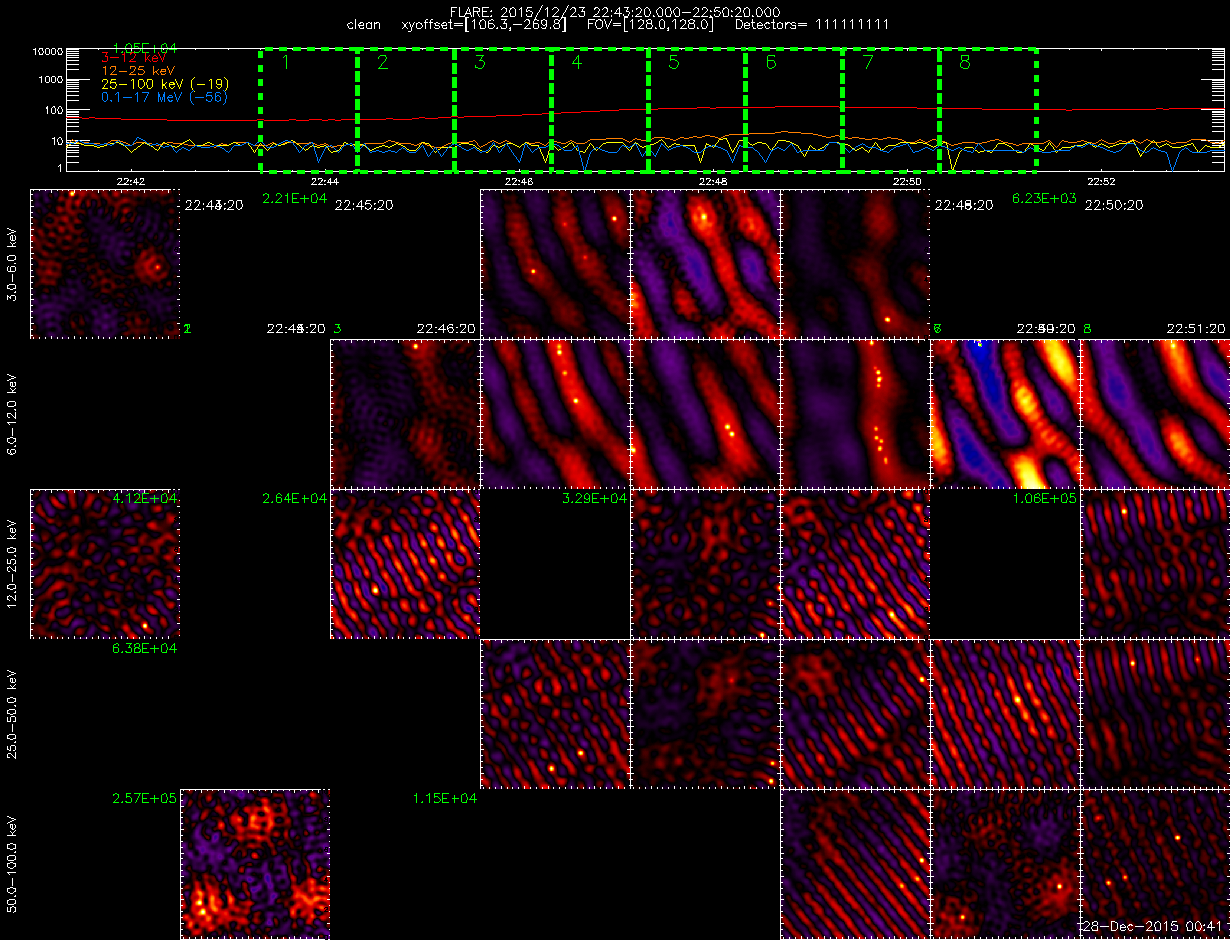This screenshot has width=1230, height=940.
Task: Click the green 1.06E+05 value
Action: coord(1044,498)
